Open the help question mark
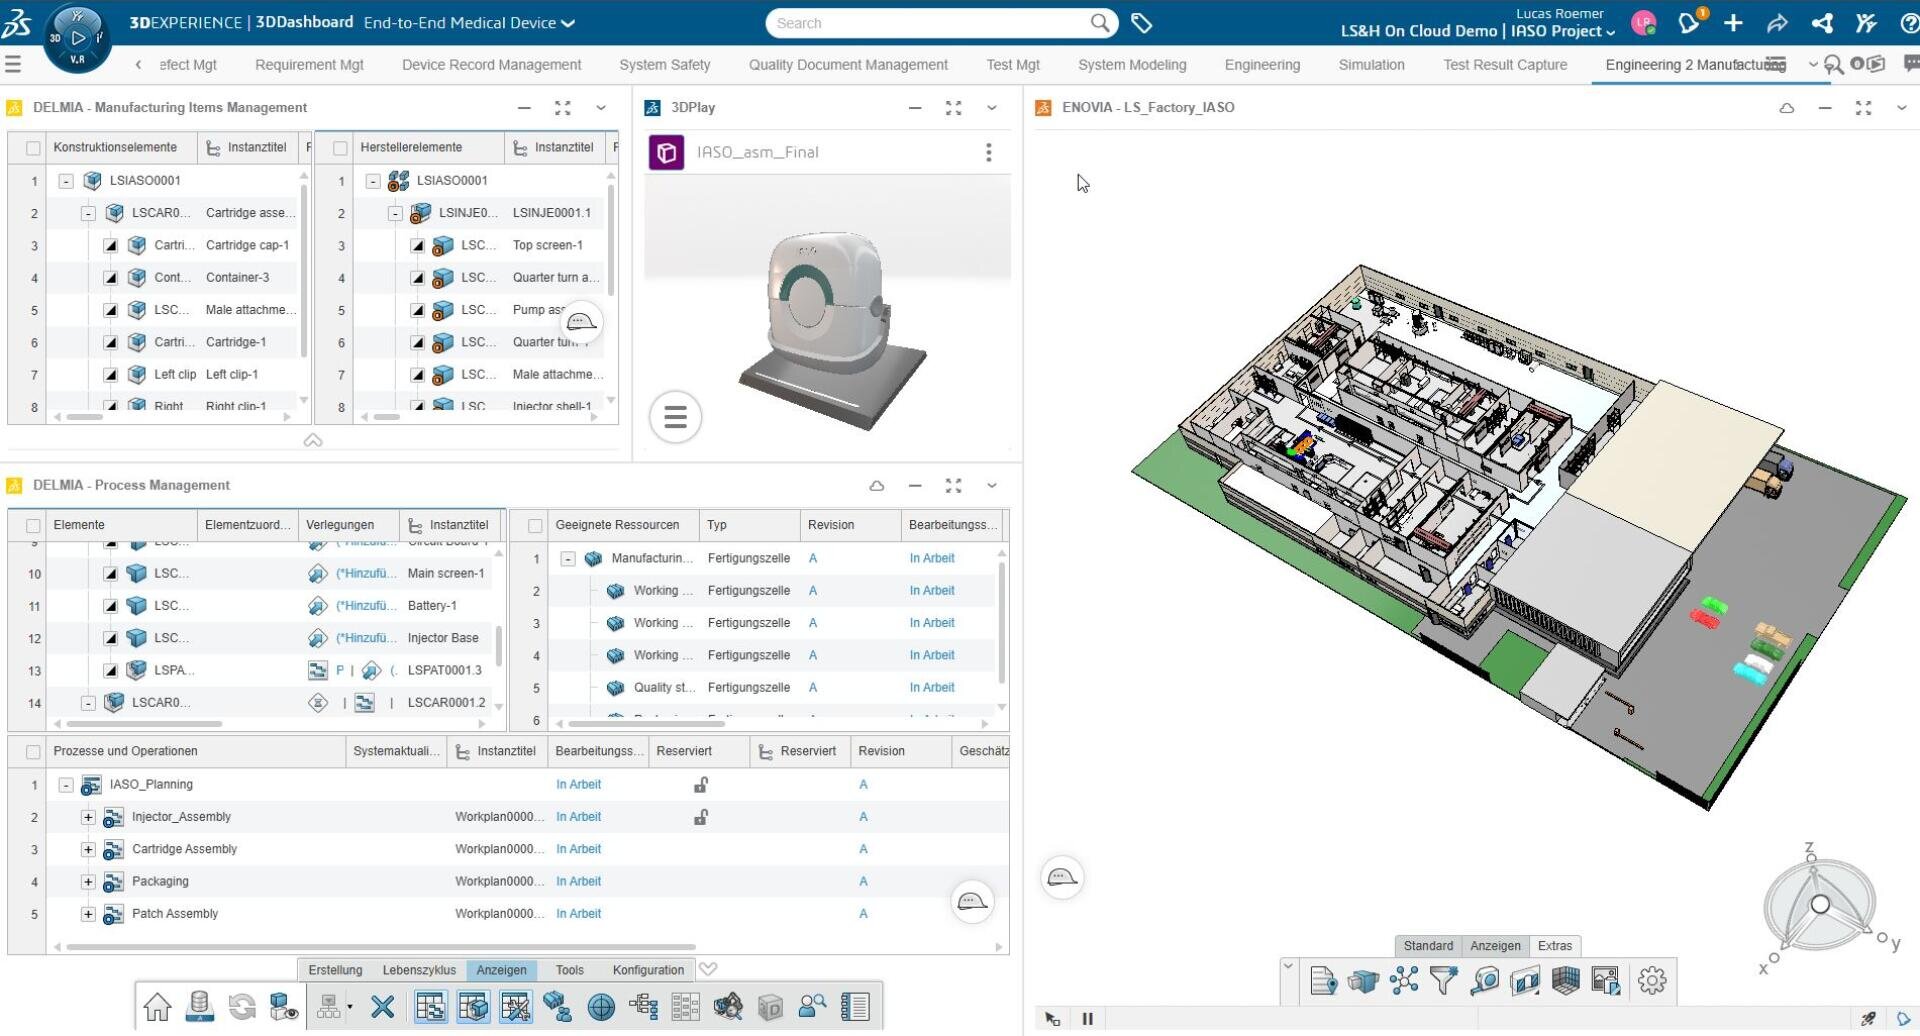This screenshot has height=1036, width=1920. click(1909, 23)
